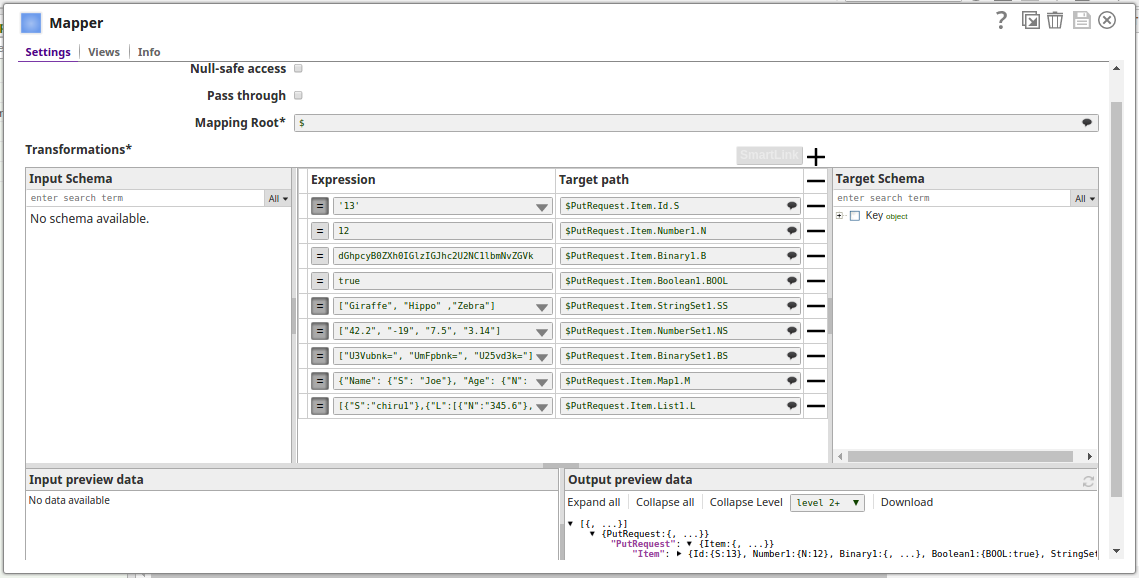Viewport: 1139px width, 578px height.
Task: Remove the $PutRequest.Item.Number1.N mapping row
Action: tap(816, 231)
